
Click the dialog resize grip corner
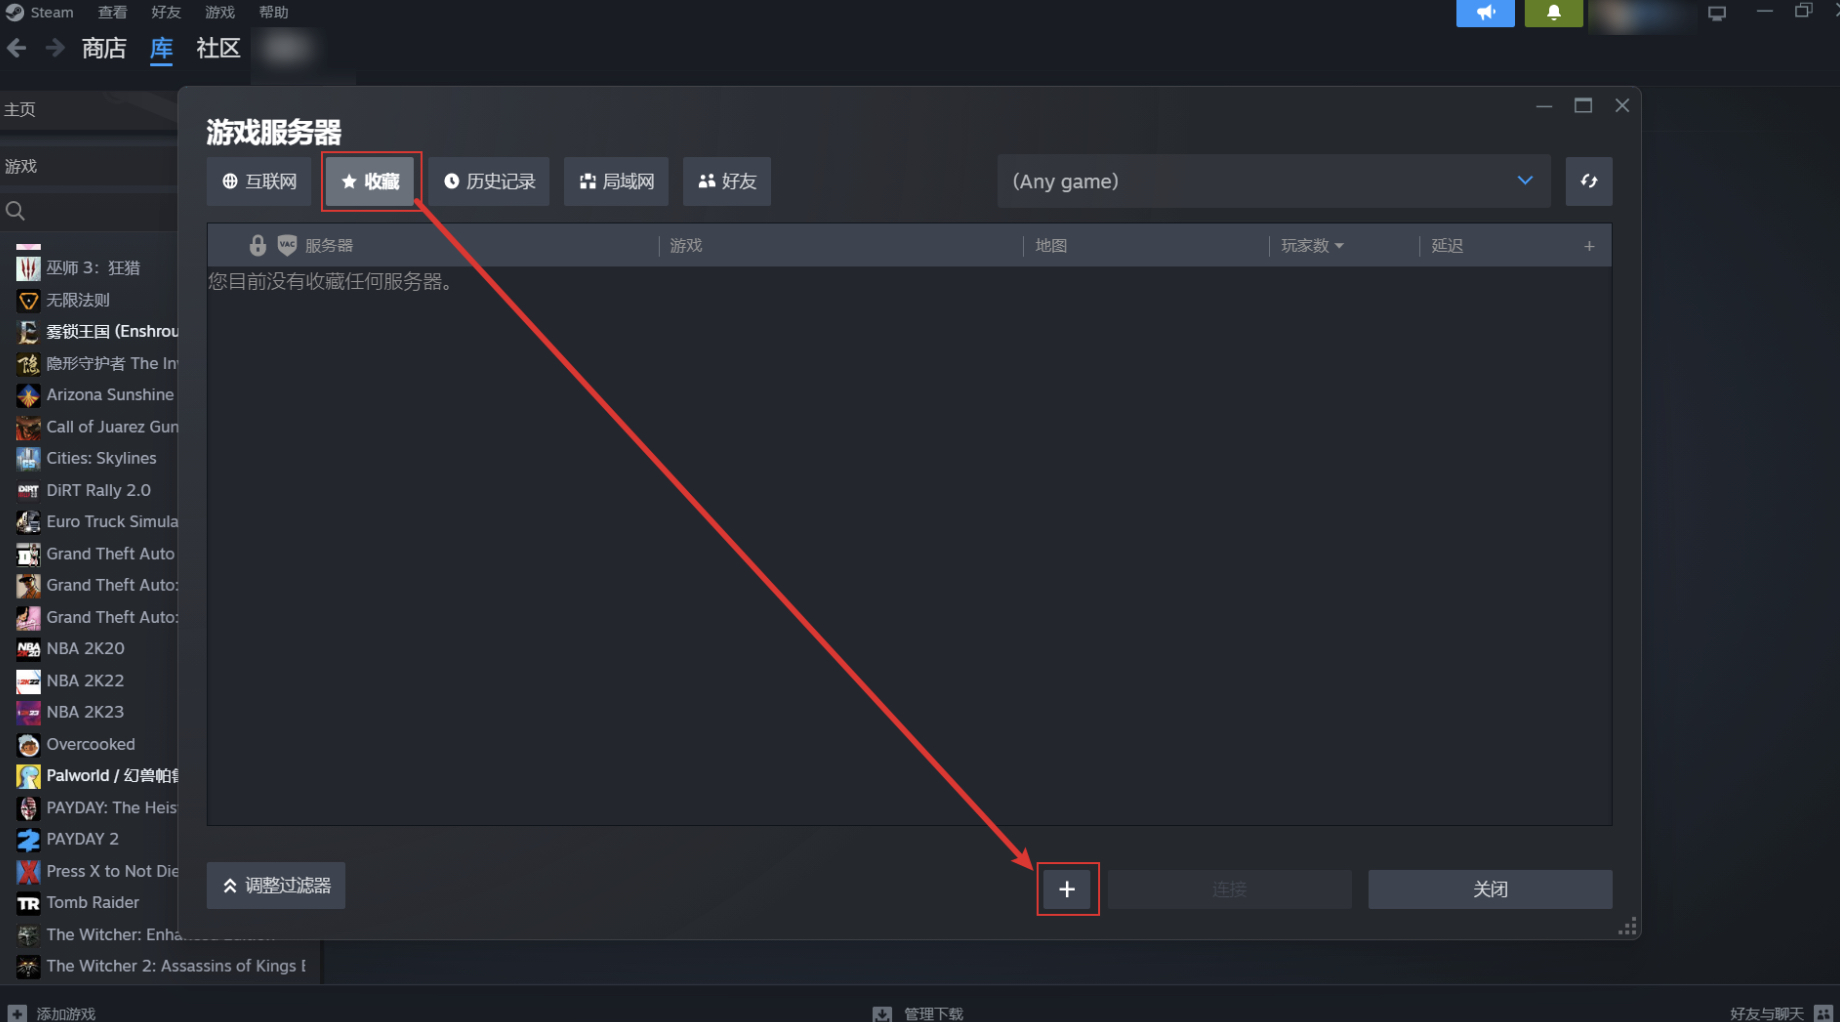tap(1627, 926)
